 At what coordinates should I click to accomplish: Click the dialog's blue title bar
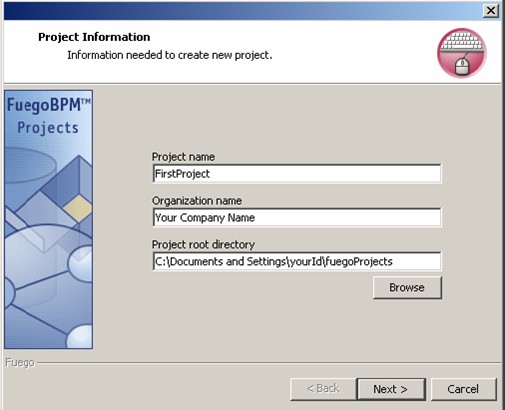pyautogui.click(x=243, y=11)
